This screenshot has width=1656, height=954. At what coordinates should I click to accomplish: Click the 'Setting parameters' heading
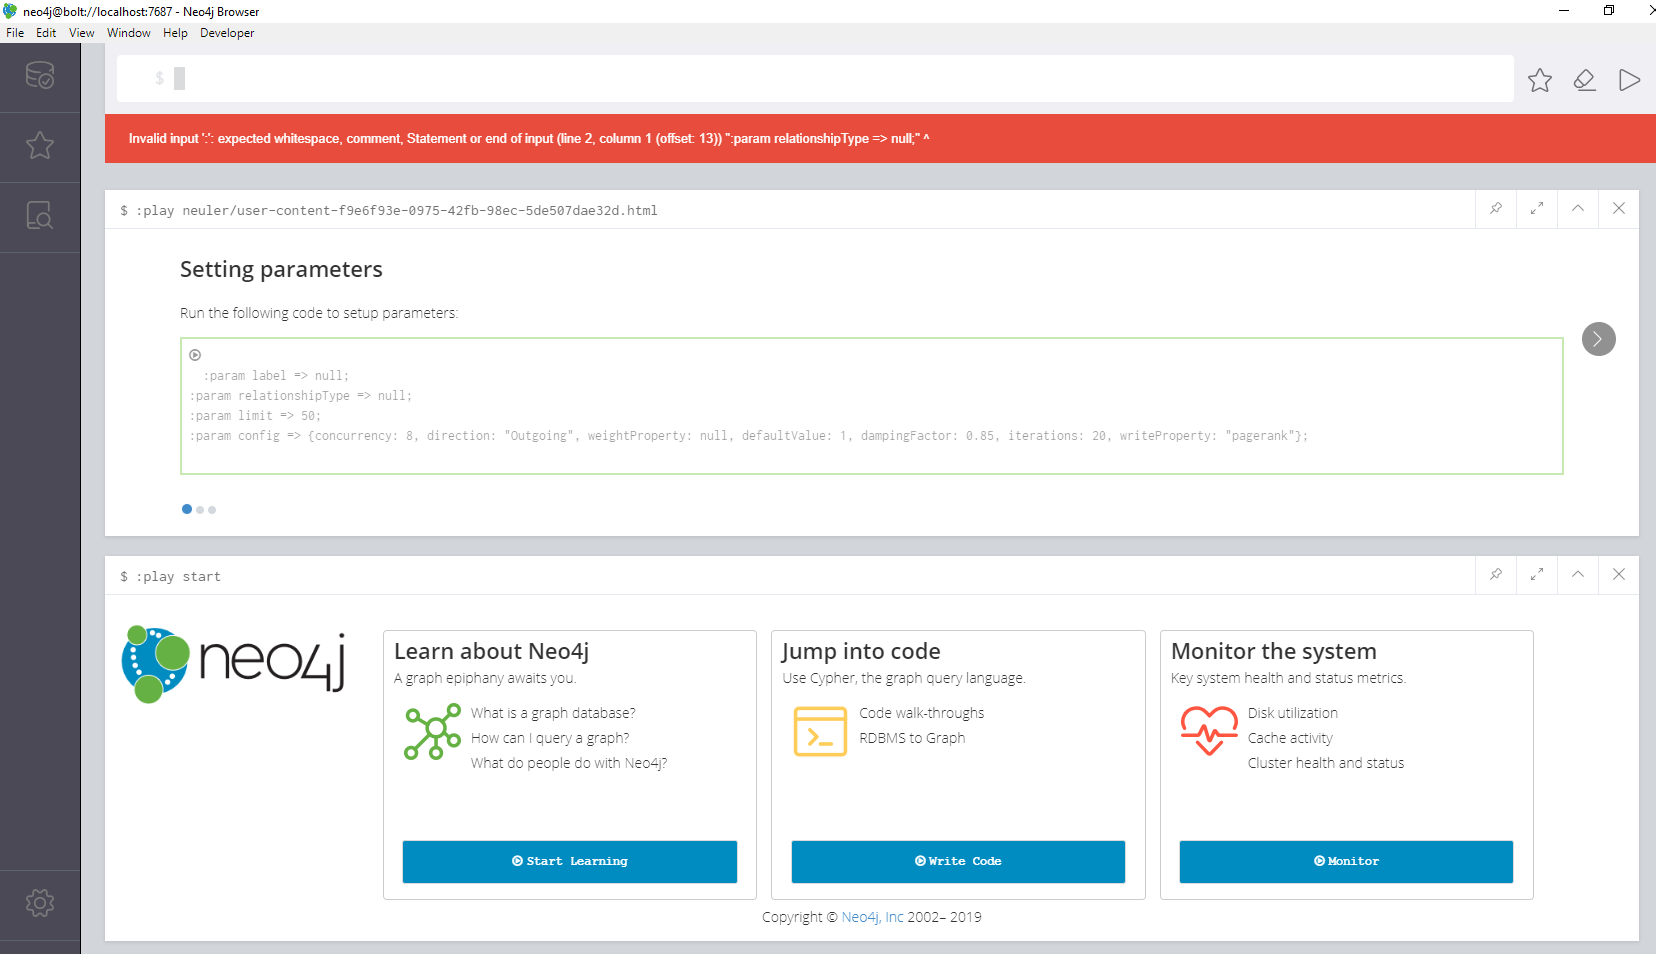point(281,269)
